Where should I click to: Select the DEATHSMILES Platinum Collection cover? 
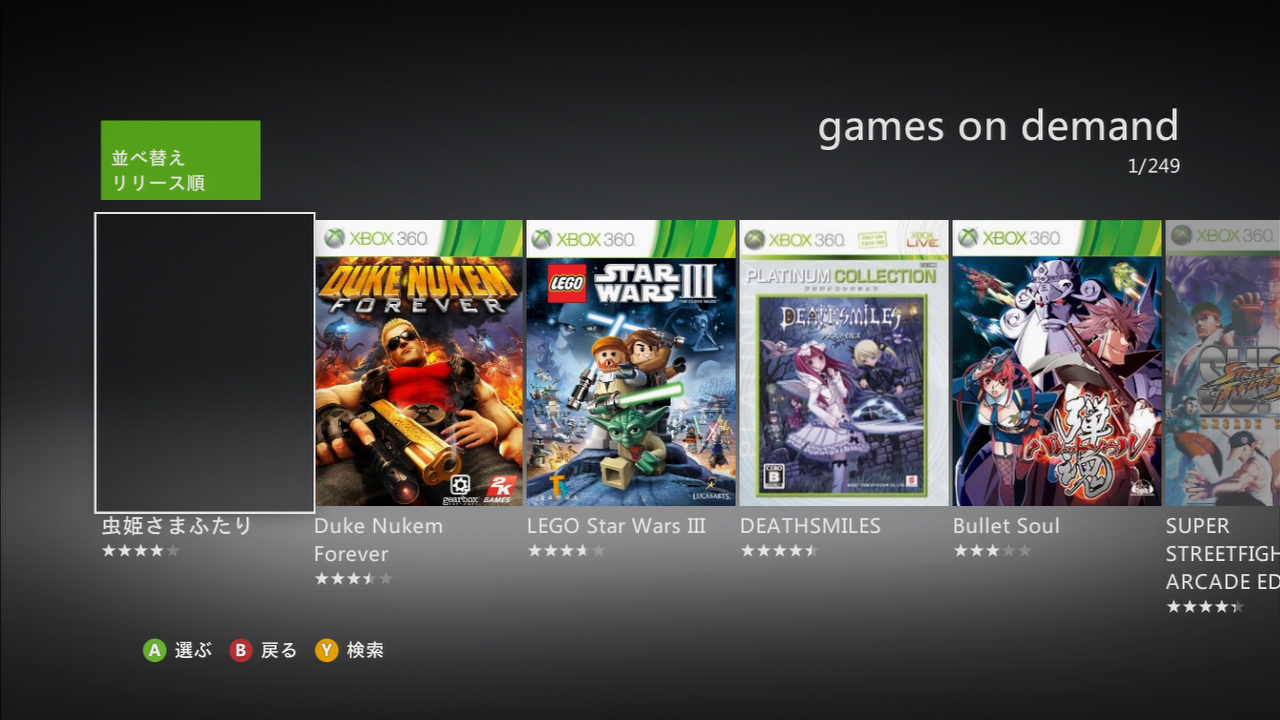(844, 363)
